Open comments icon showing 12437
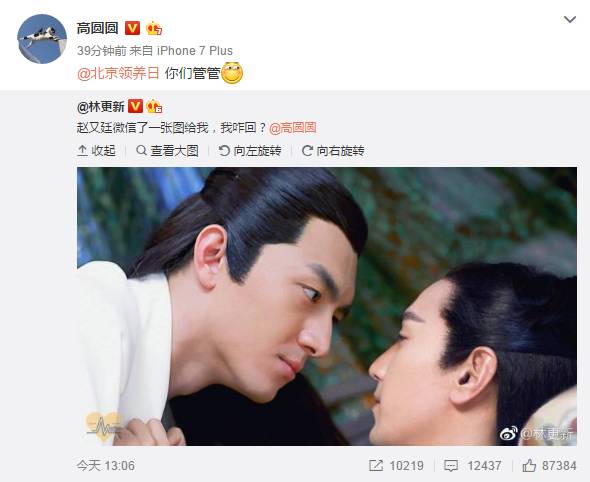The image size is (590, 482). [450, 466]
